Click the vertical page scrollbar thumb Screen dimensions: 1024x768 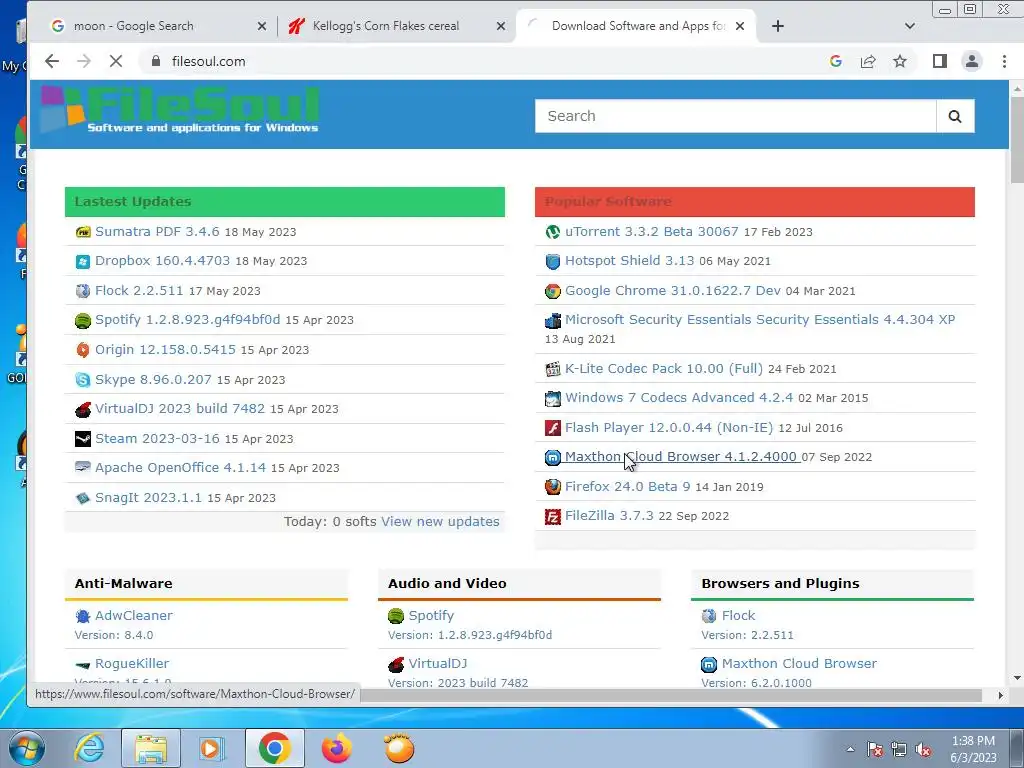tap(1017, 140)
